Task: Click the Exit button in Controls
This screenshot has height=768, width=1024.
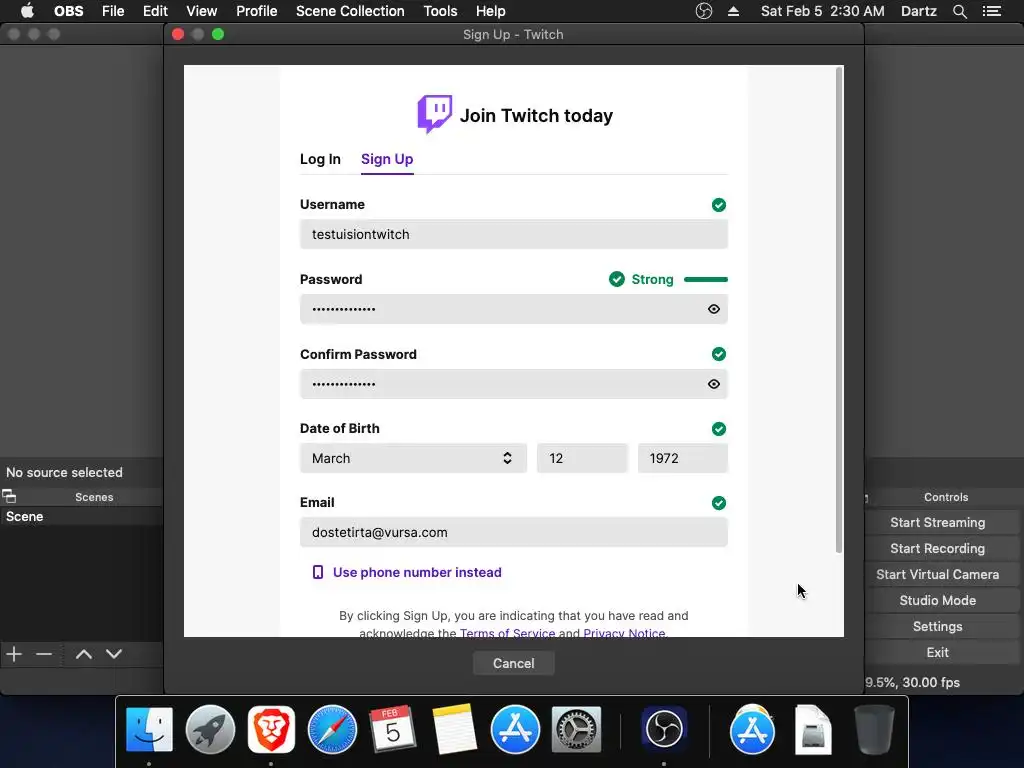Action: 937,652
